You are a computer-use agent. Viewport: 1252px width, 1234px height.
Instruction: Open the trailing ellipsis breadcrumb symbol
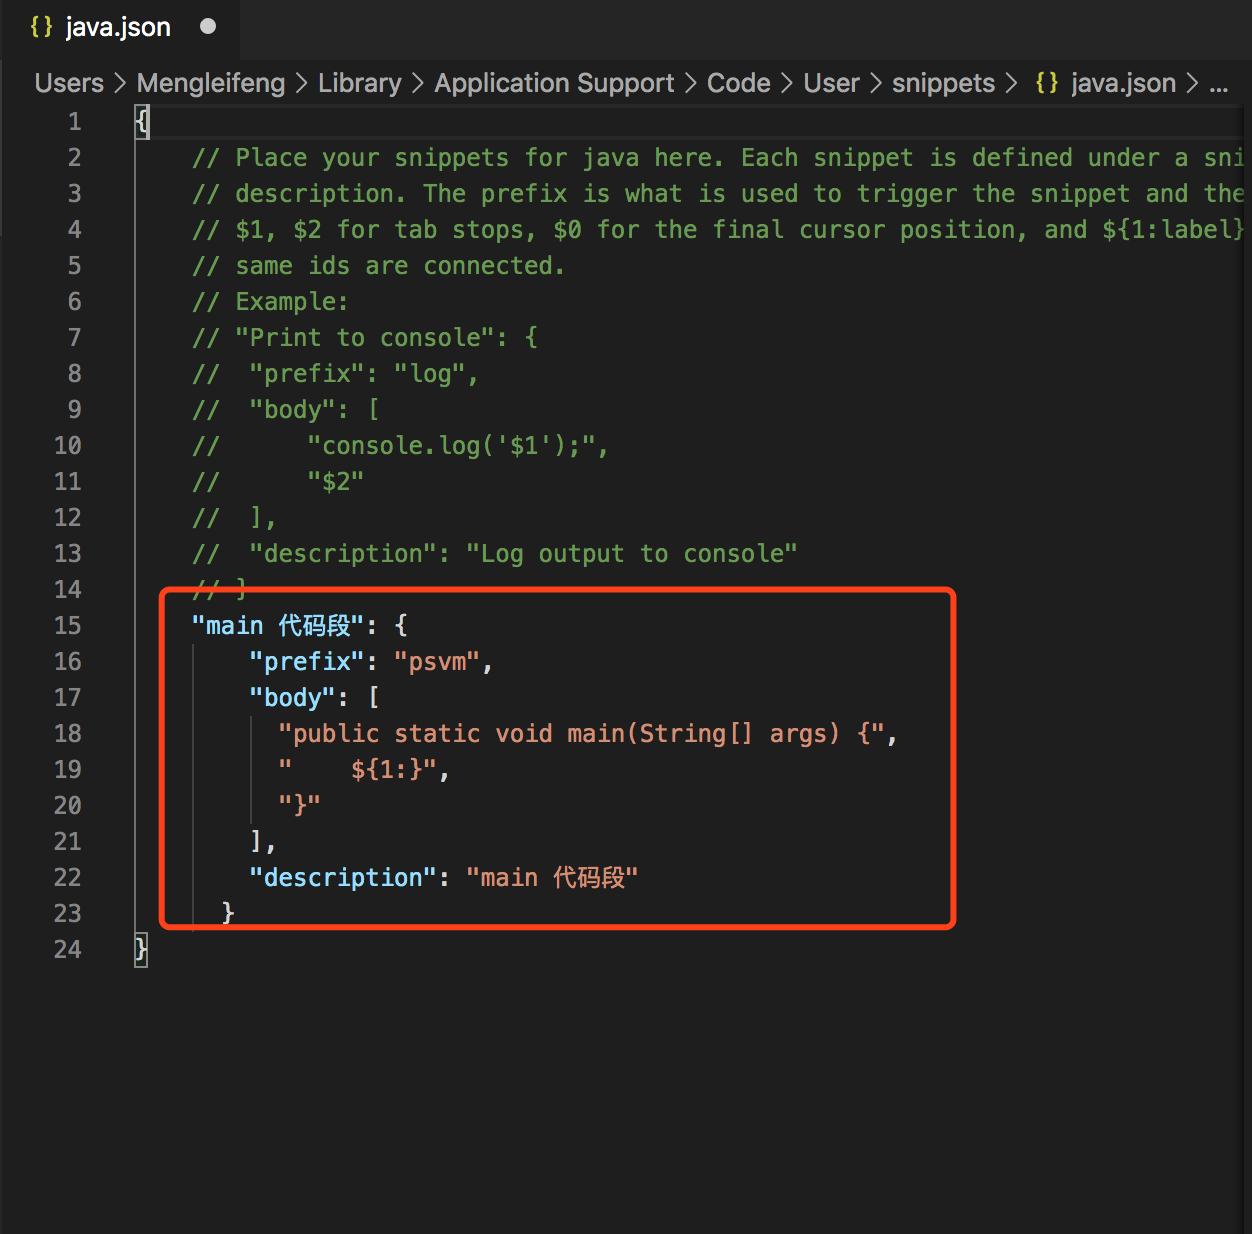[x=1218, y=86]
